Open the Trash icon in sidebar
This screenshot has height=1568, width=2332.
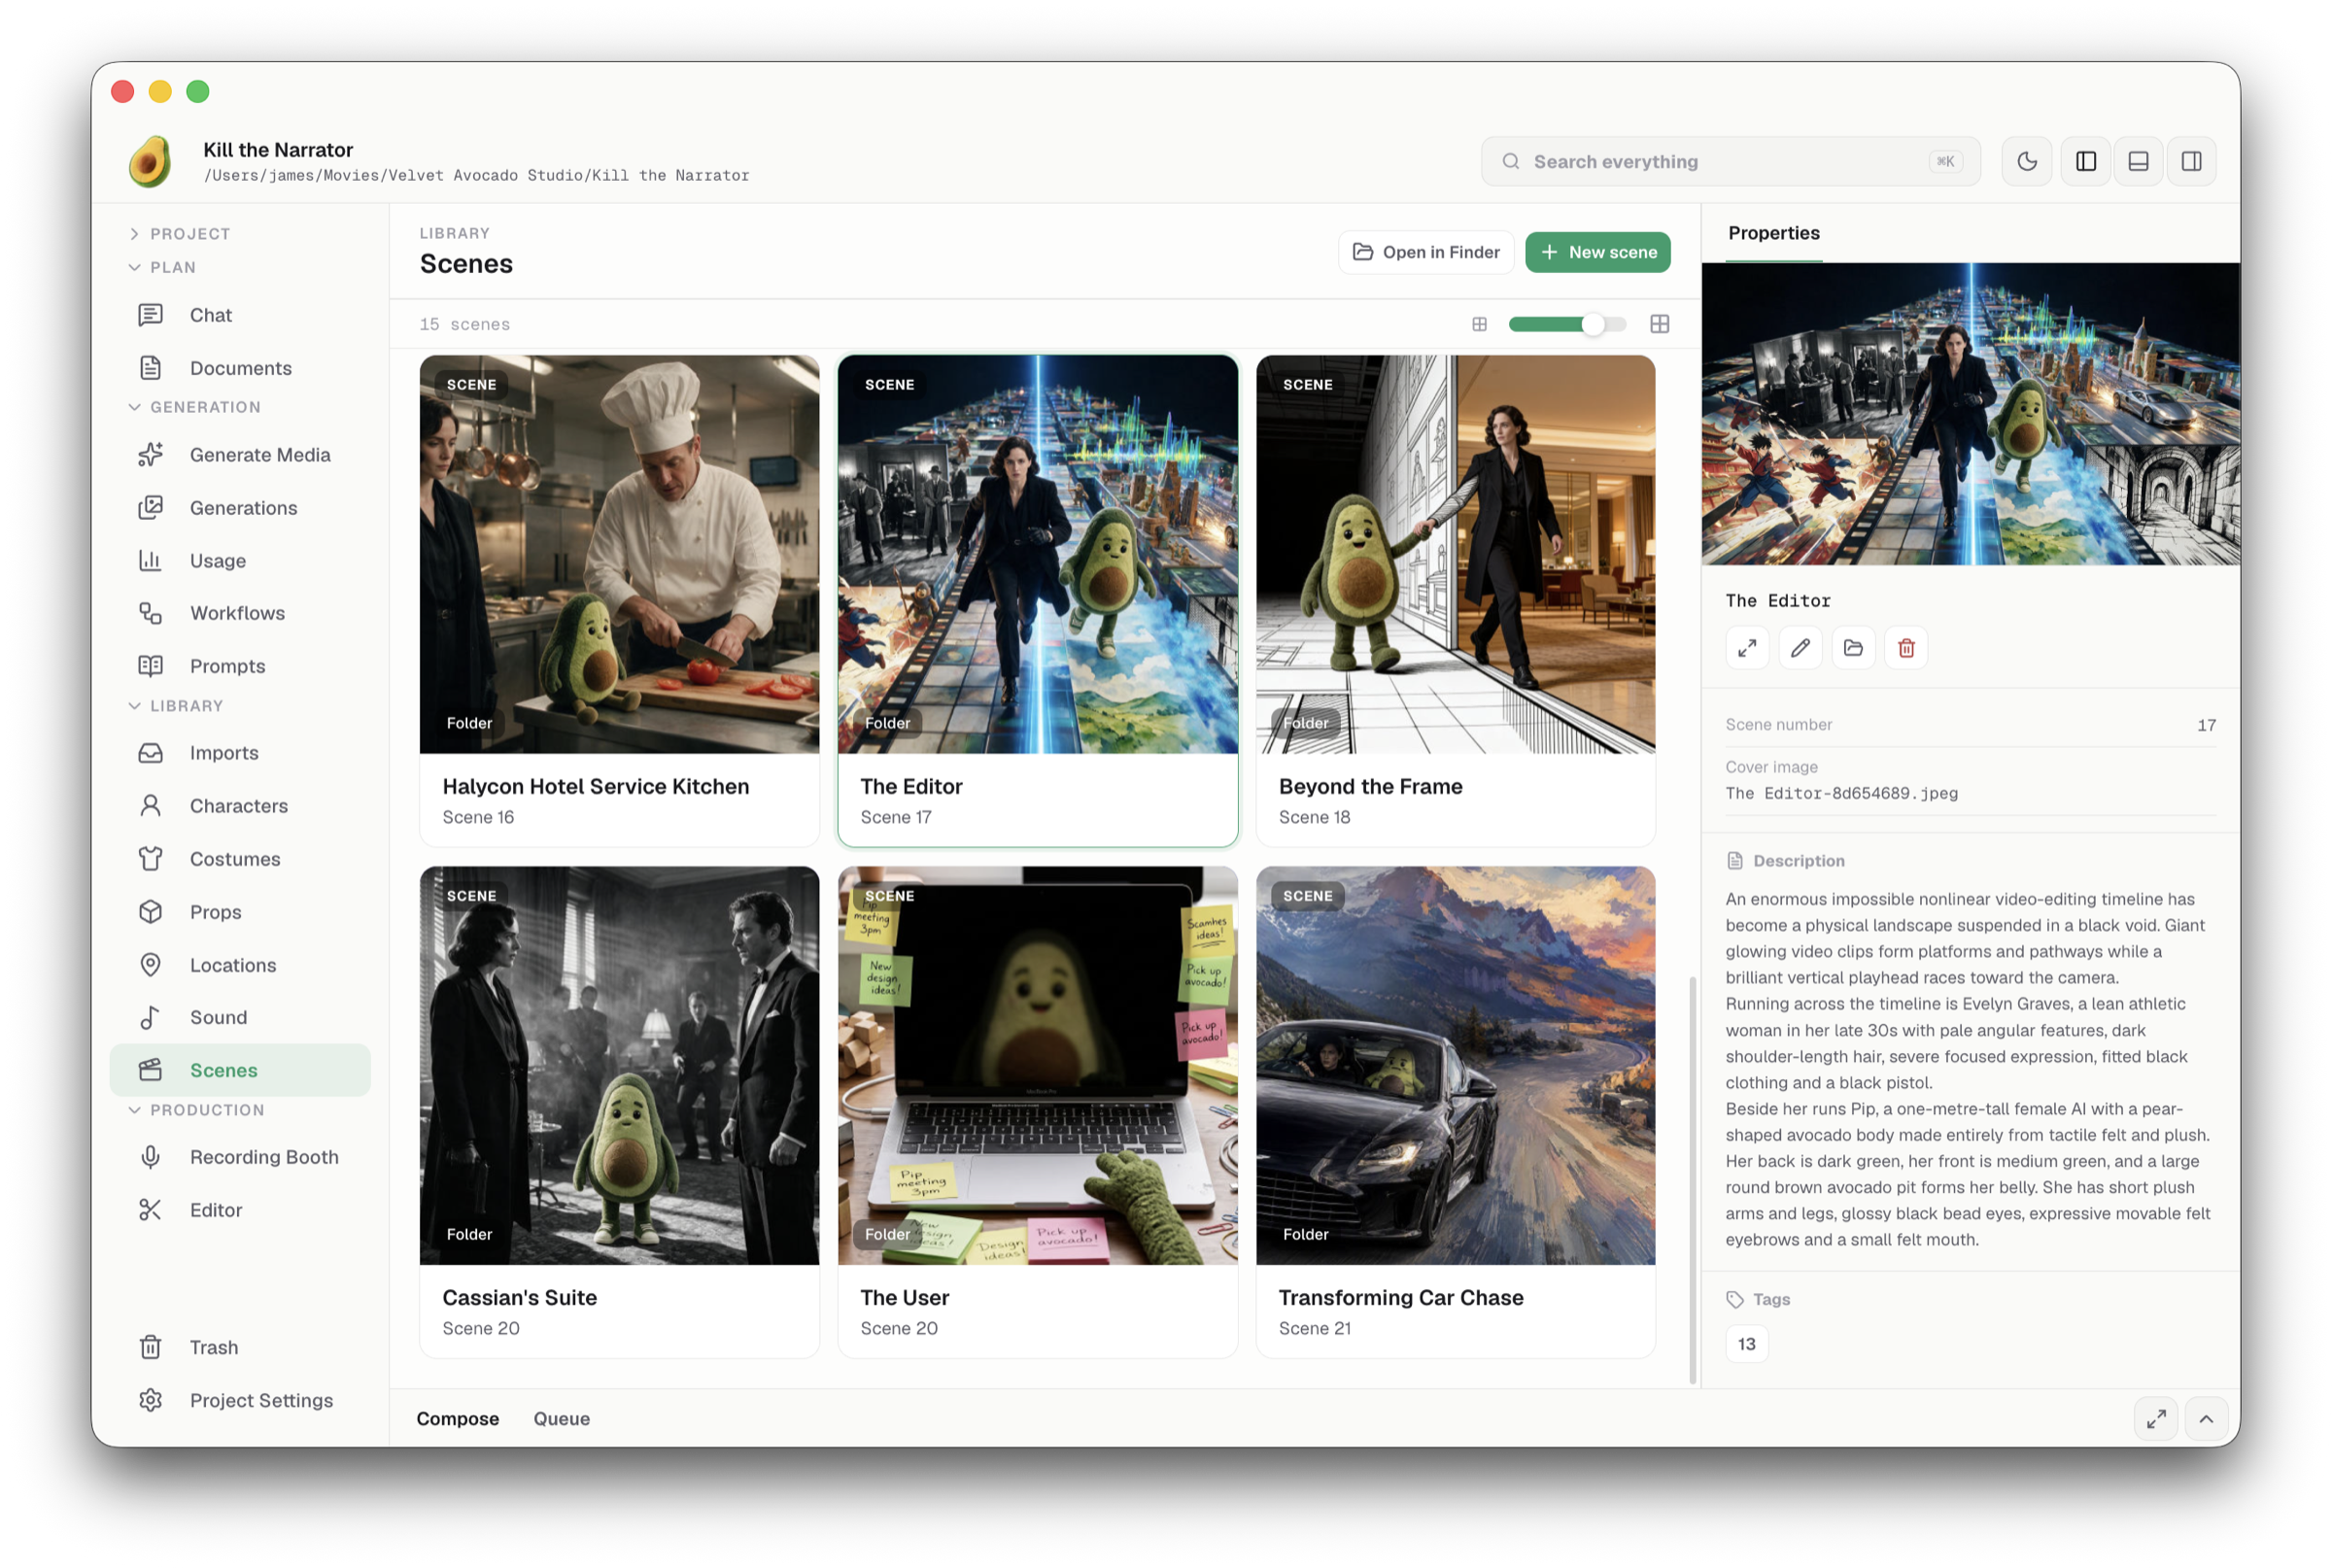coord(150,1347)
